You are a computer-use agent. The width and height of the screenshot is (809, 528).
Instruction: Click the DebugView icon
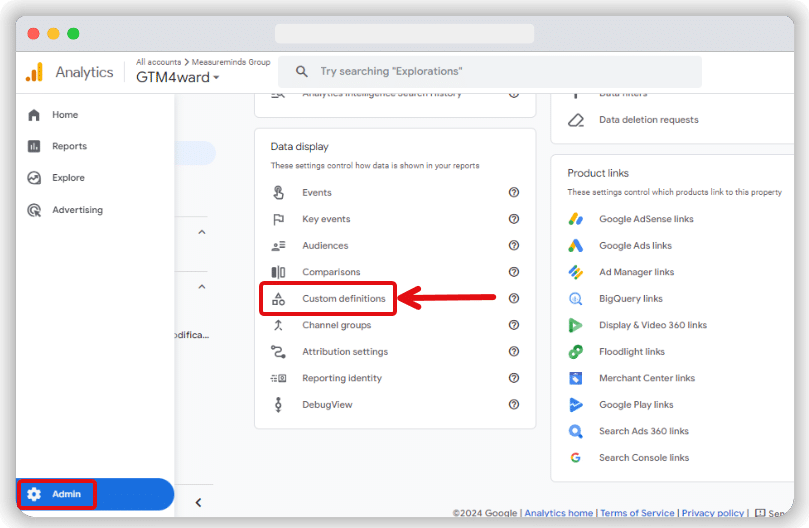[x=278, y=405]
